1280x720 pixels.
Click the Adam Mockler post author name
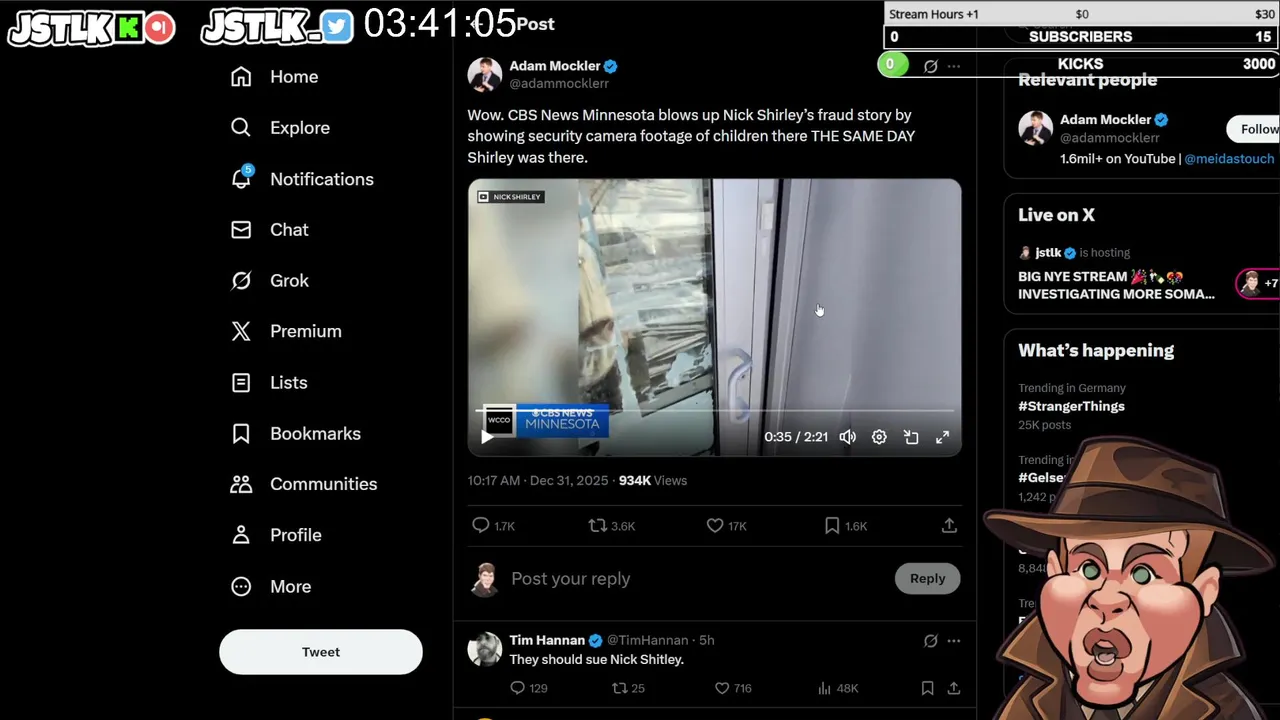coord(555,66)
